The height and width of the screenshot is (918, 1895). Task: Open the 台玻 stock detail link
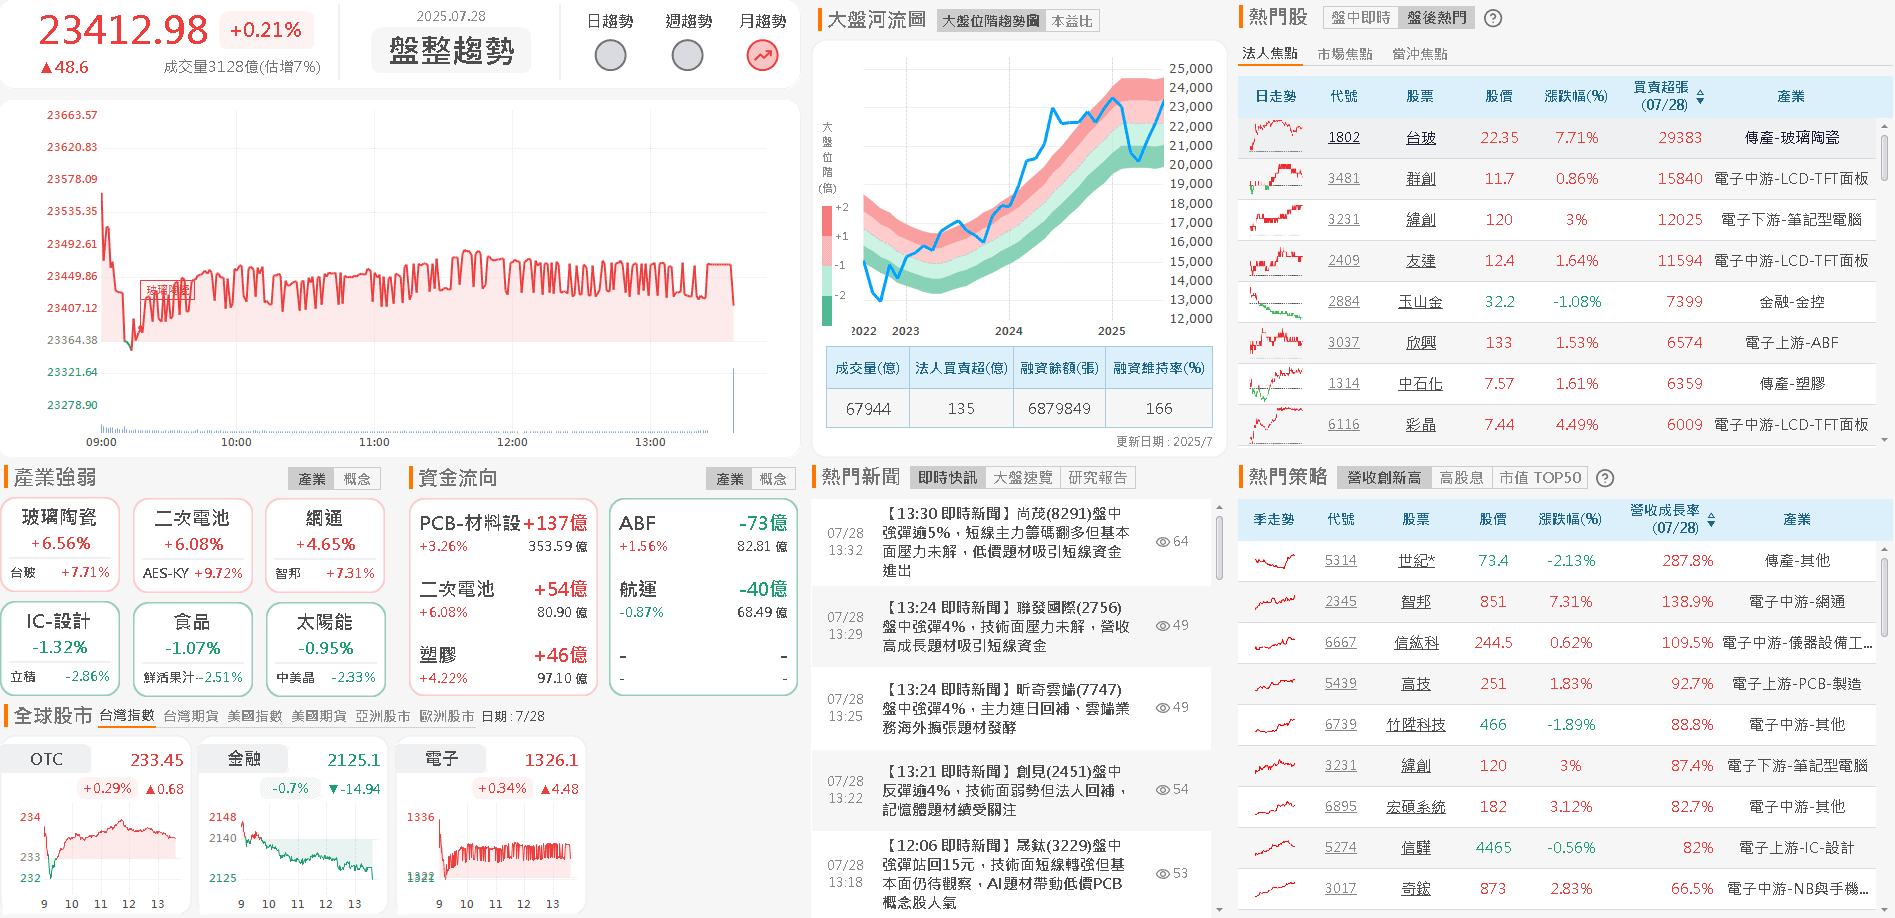click(x=1420, y=137)
